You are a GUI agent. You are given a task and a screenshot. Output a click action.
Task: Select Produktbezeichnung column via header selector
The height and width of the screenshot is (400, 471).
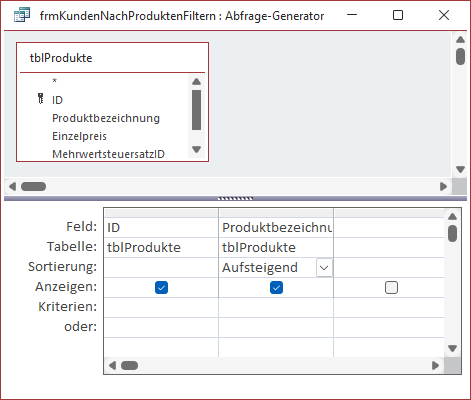(276, 213)
